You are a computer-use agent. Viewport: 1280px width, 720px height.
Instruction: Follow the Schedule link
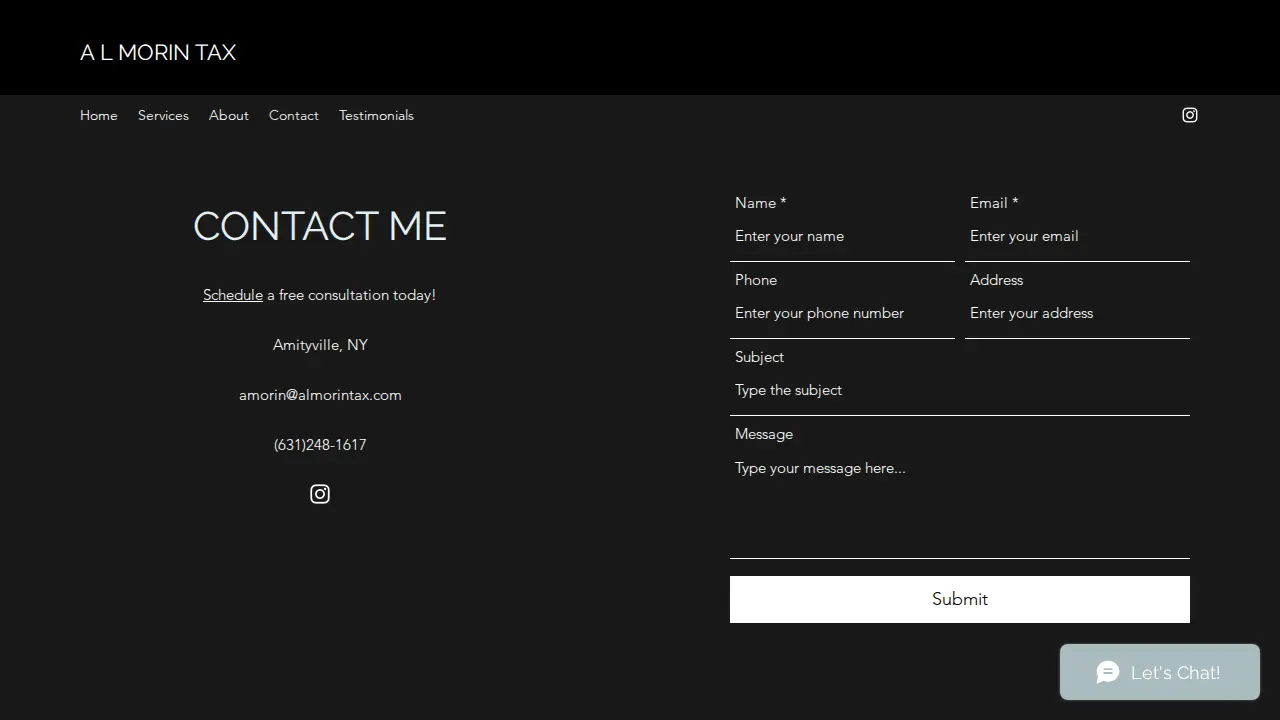pos(233,295)
